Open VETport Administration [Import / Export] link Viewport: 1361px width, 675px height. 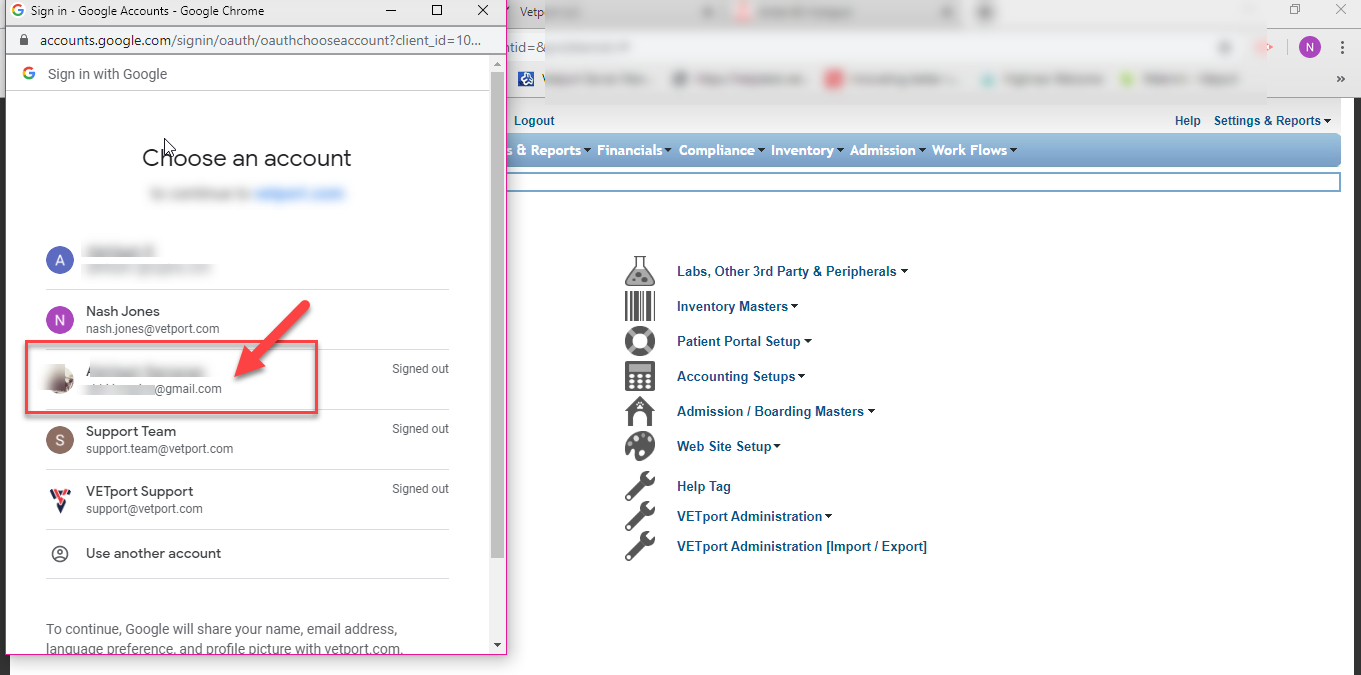[x=802, y=546]
